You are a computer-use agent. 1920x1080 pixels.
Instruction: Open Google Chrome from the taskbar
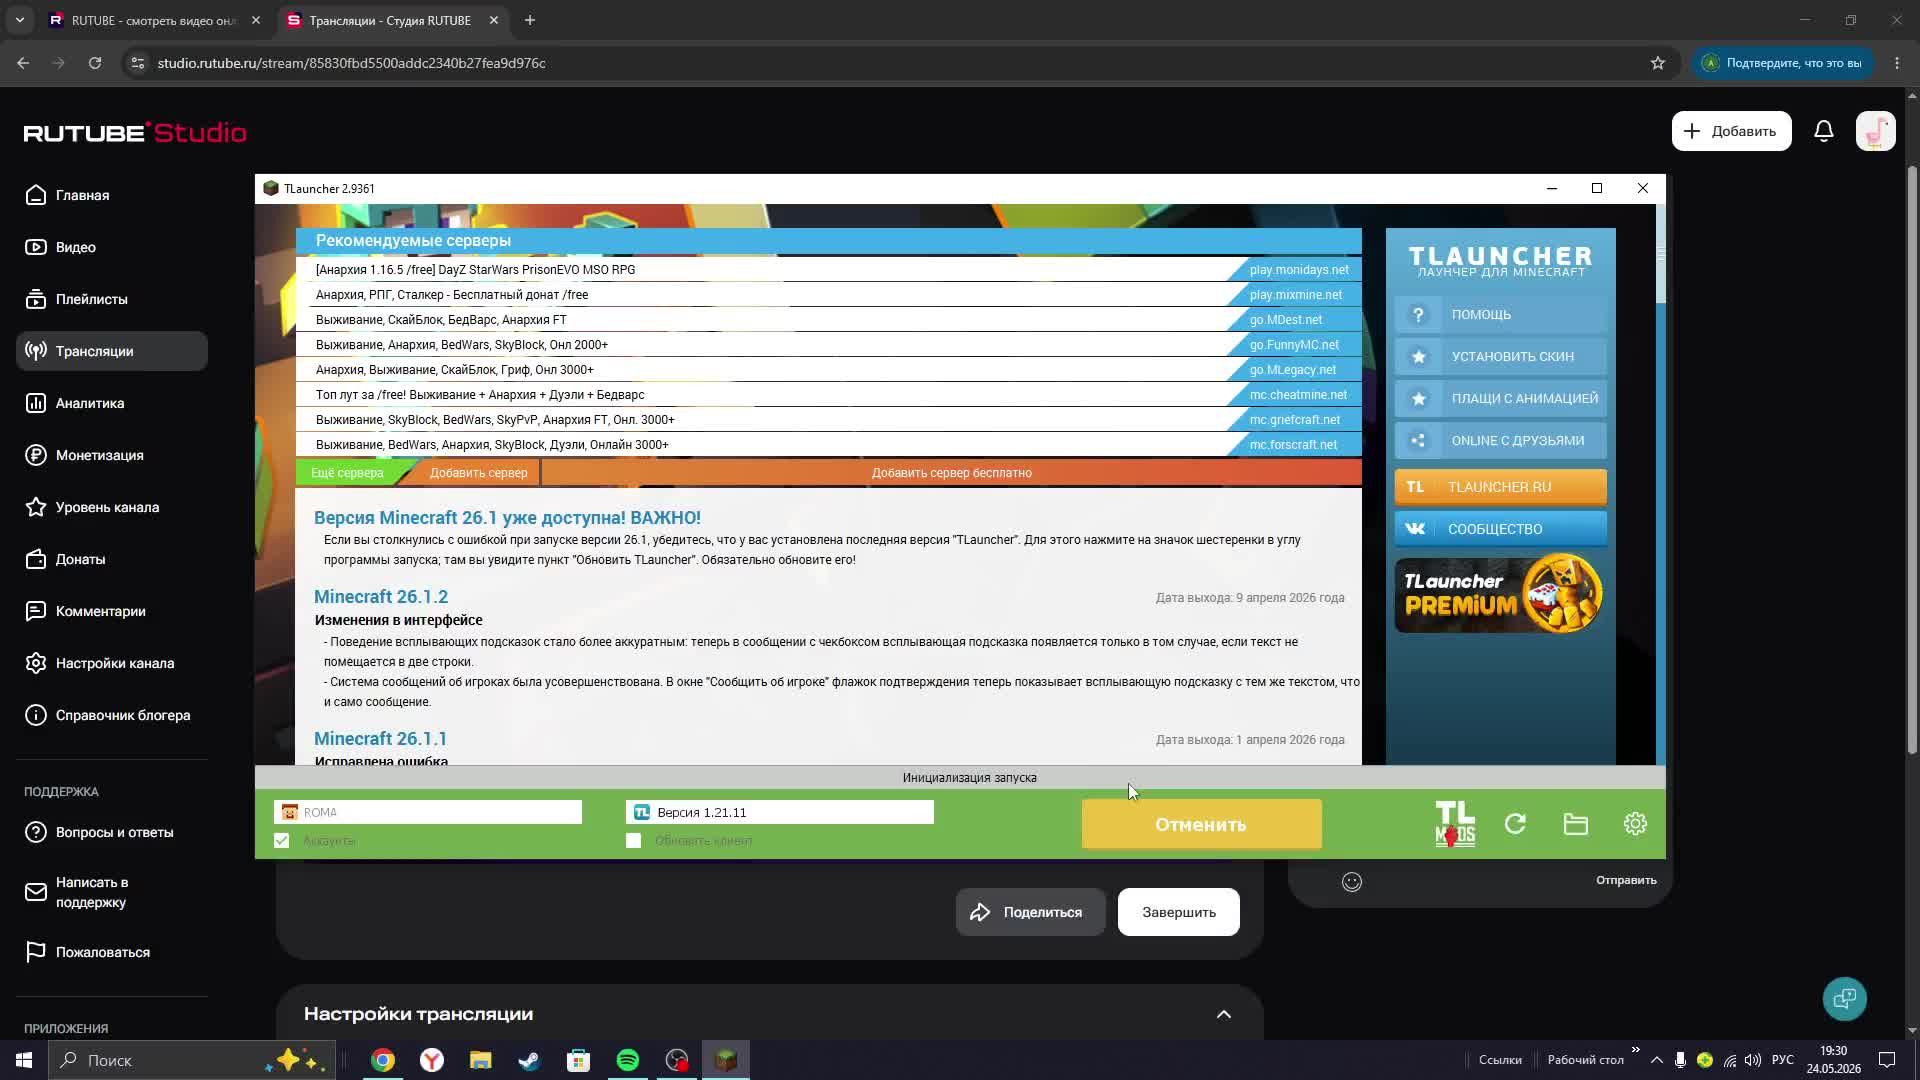(x=383, y=1060)
